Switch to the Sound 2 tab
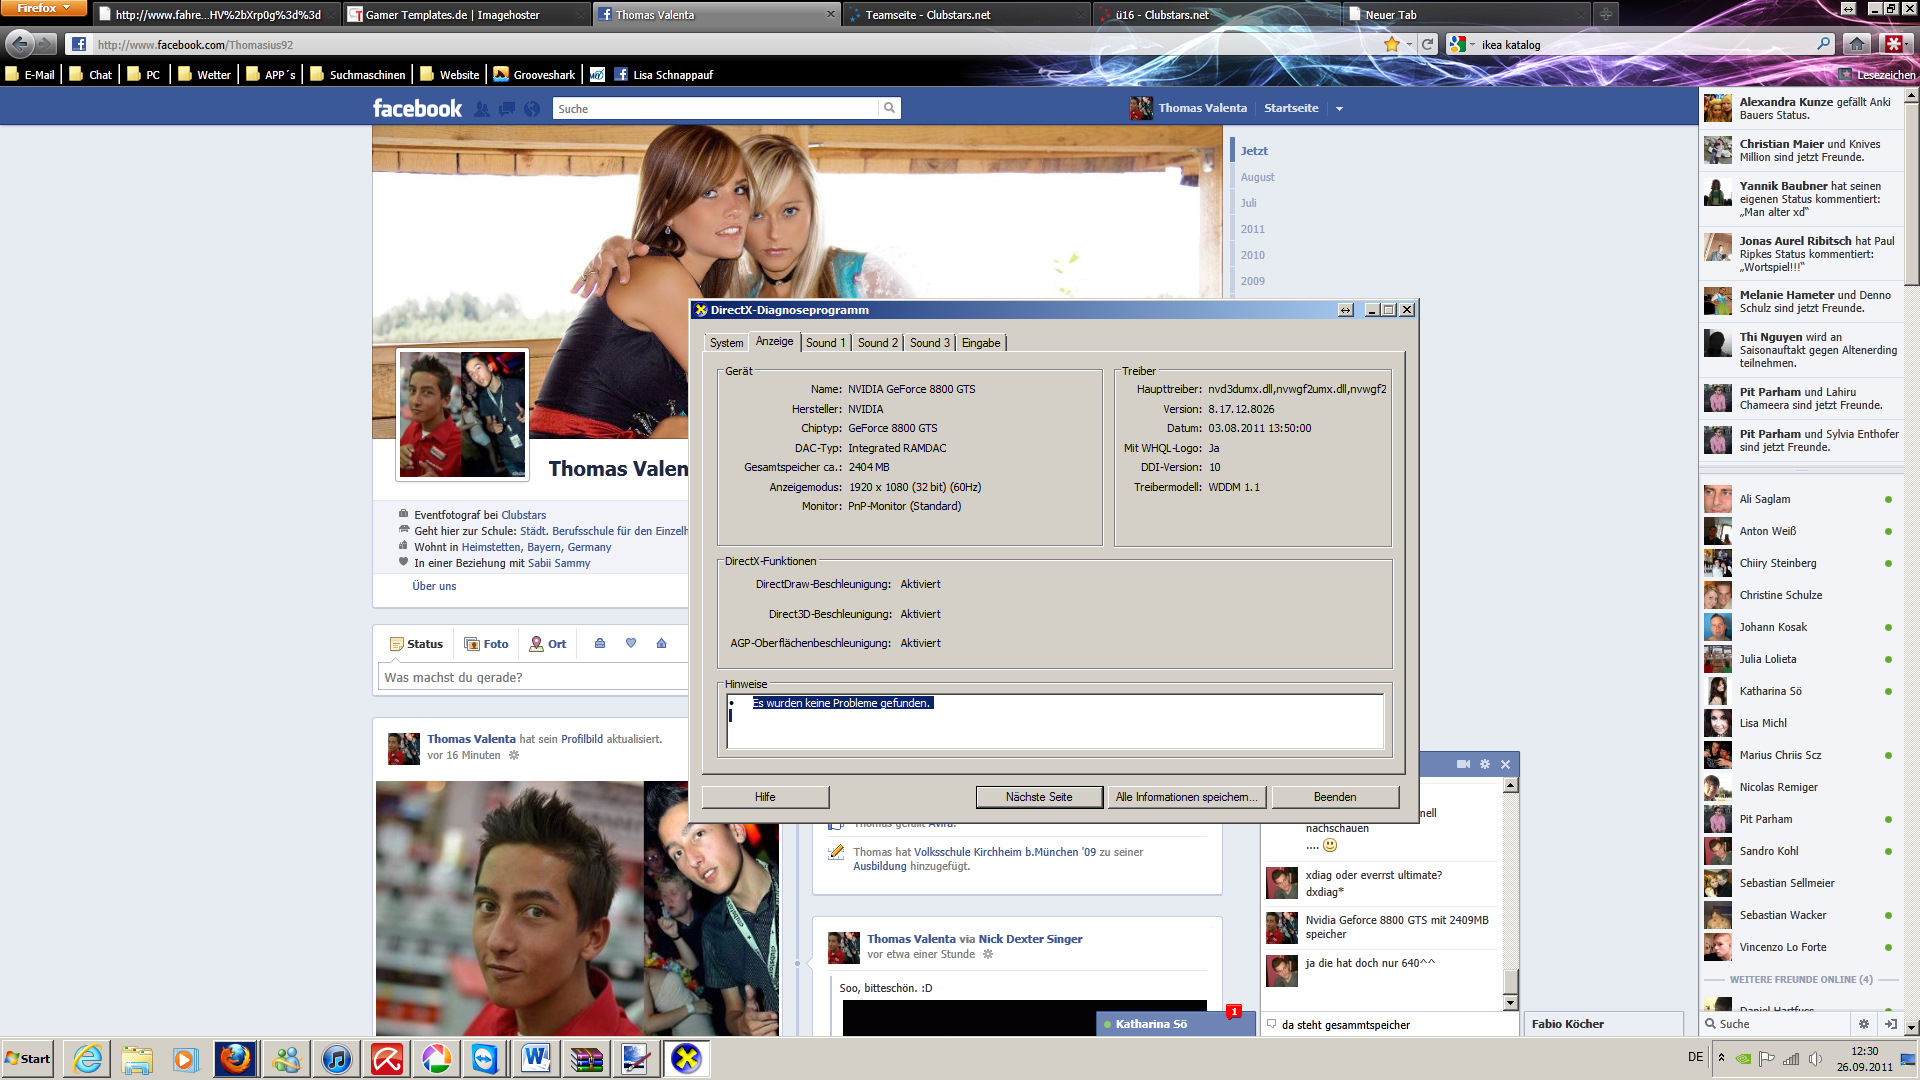Screen dimensions: 1920x1080 click(877, 343)
